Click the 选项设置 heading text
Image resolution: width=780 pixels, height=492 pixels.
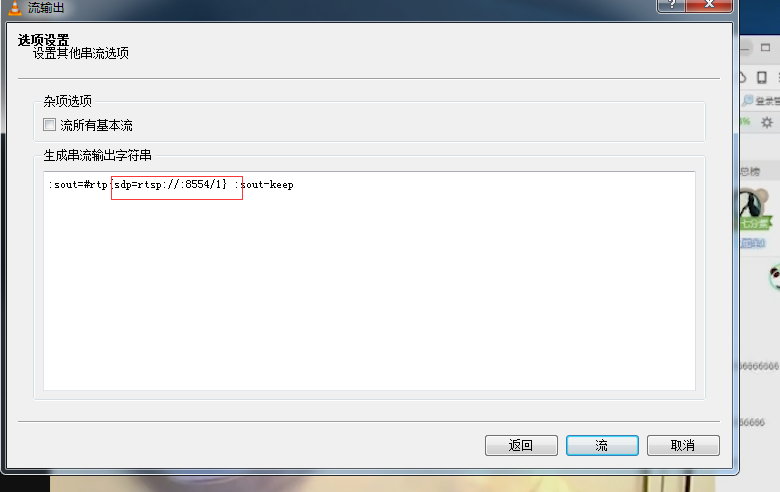[x=43, y=40]
